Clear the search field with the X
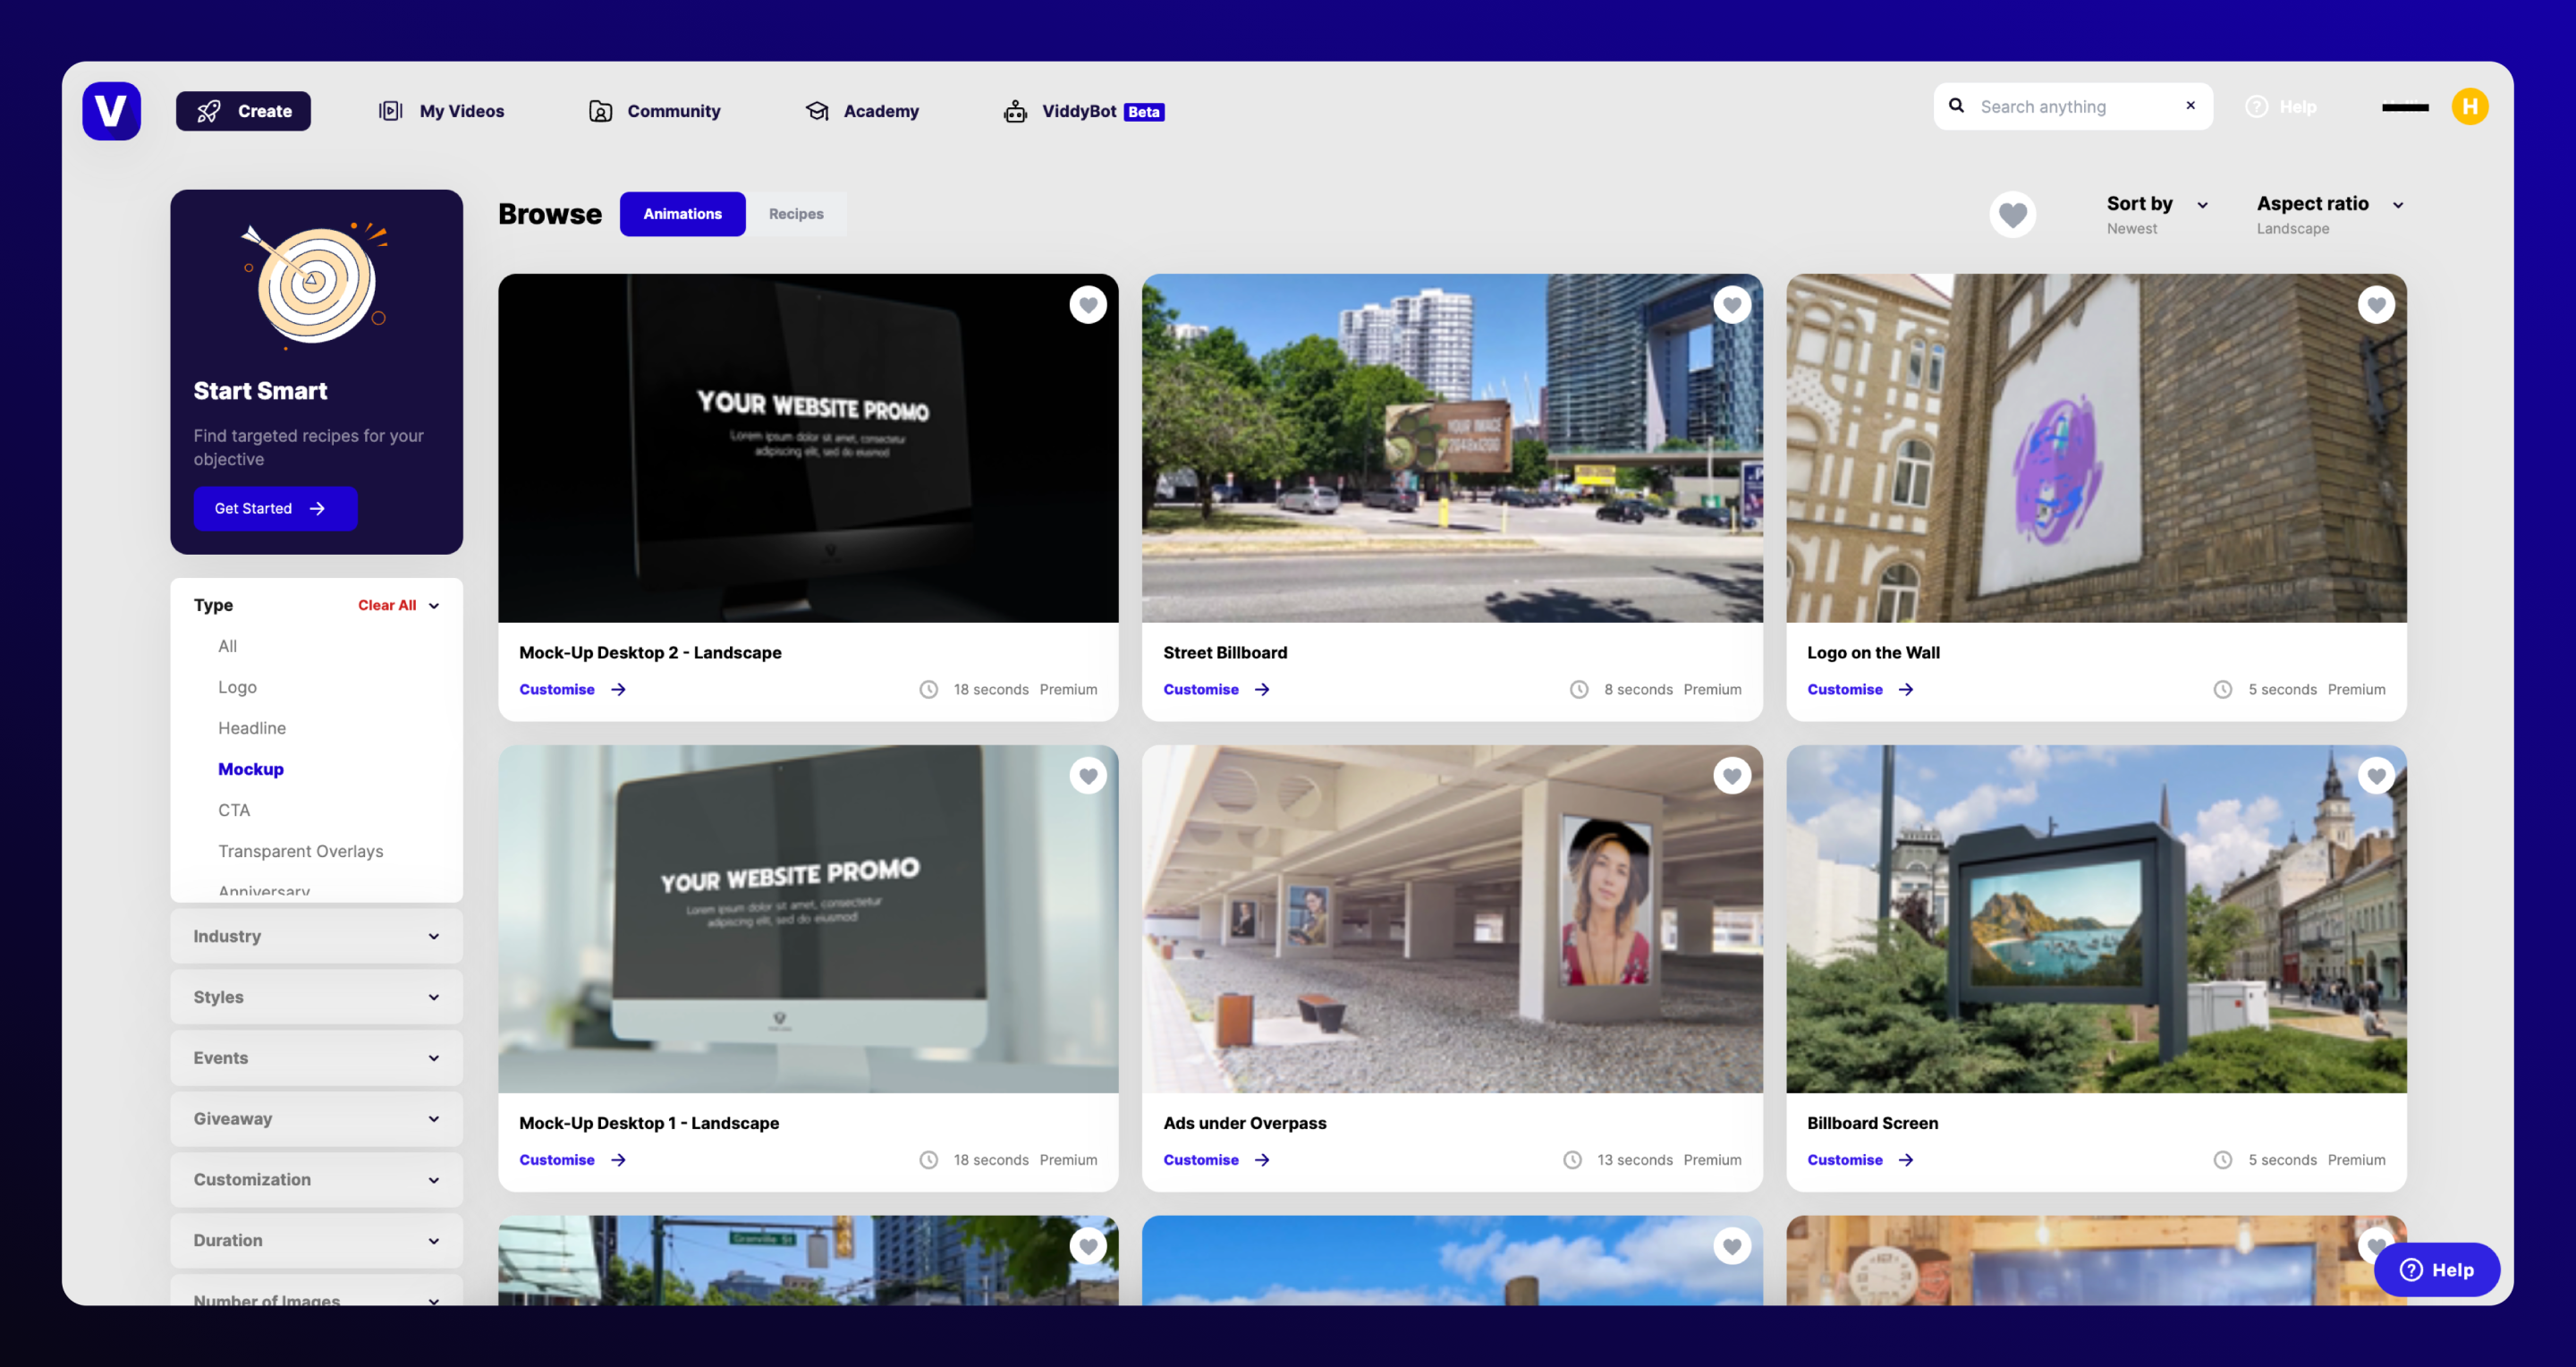This screenshot has width=2576, height=1367. 2190,105
